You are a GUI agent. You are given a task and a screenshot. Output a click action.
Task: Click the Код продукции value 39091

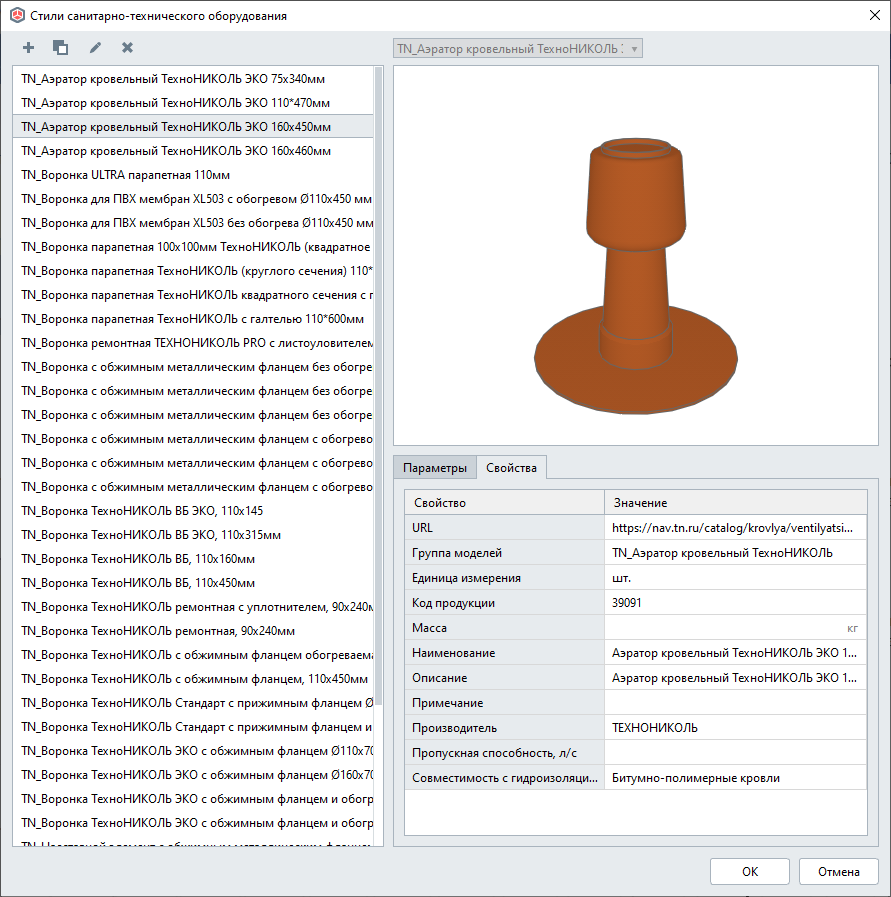tap(735, 603)
